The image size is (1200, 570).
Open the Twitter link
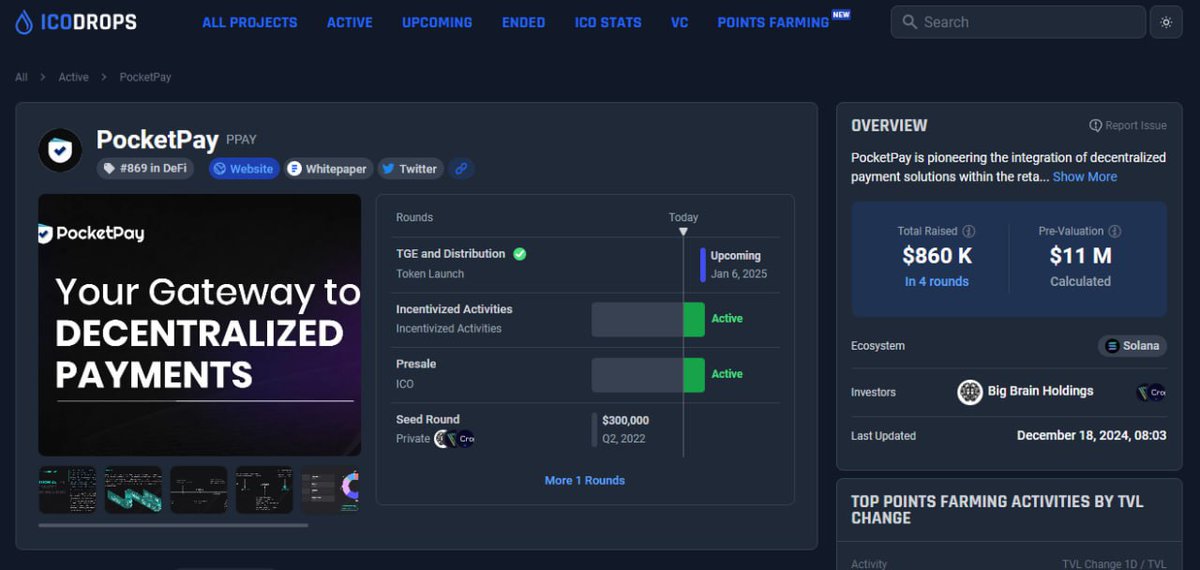point(410,169)
